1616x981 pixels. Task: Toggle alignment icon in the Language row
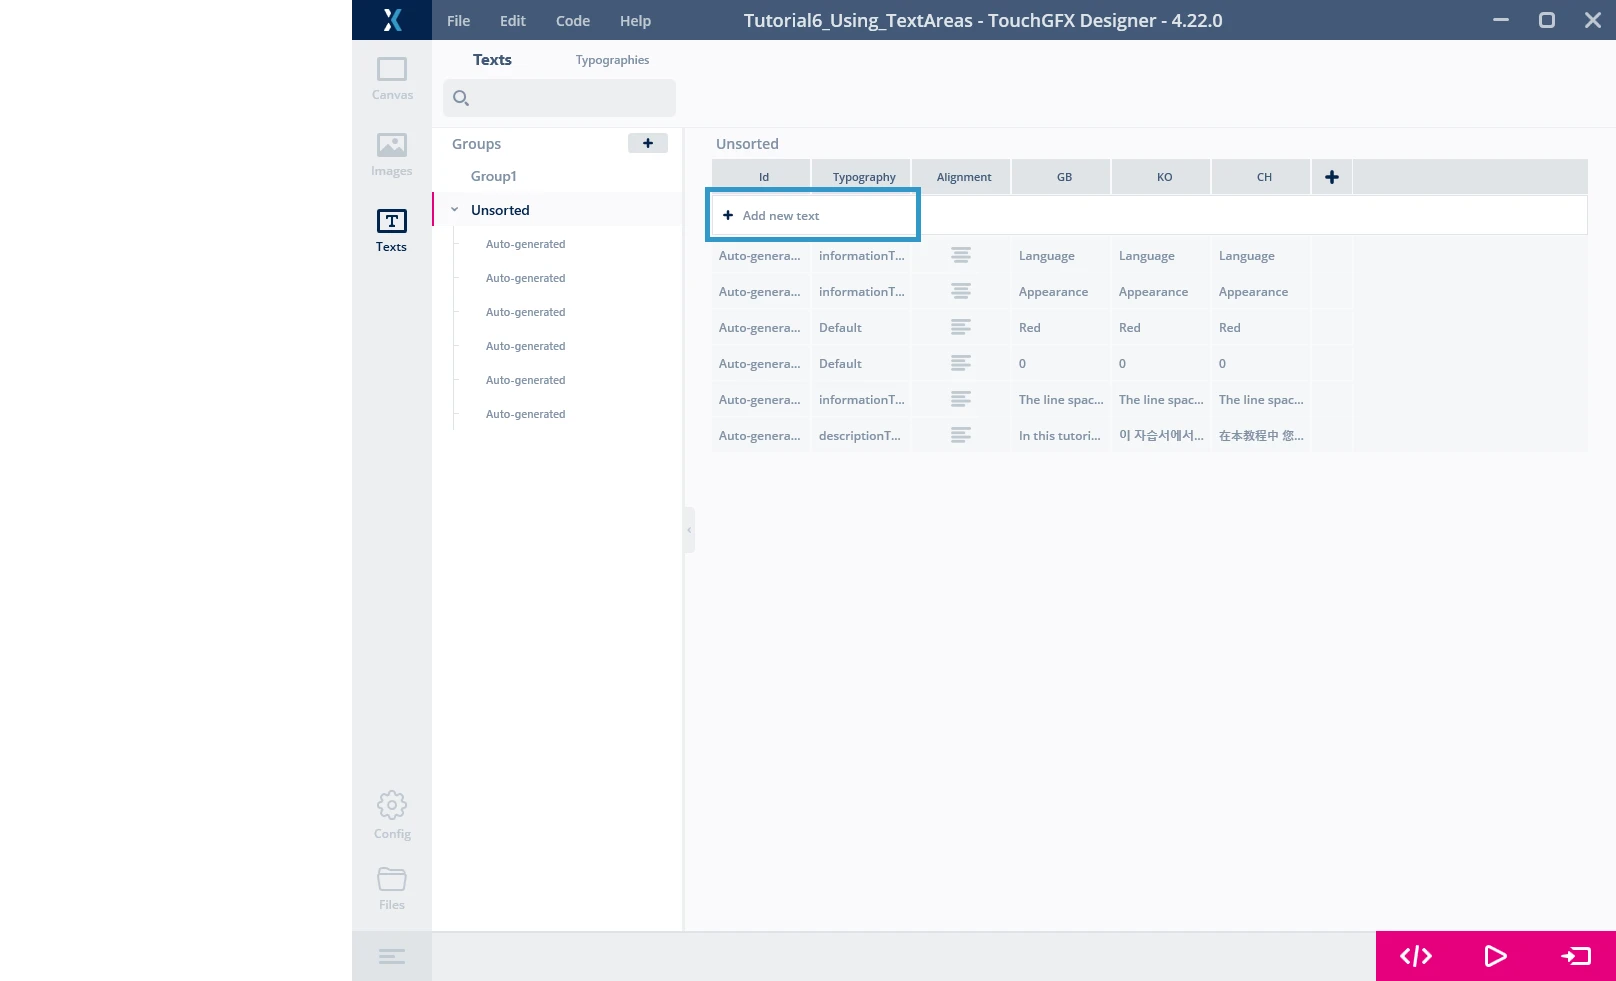click(x=960, y=256)
